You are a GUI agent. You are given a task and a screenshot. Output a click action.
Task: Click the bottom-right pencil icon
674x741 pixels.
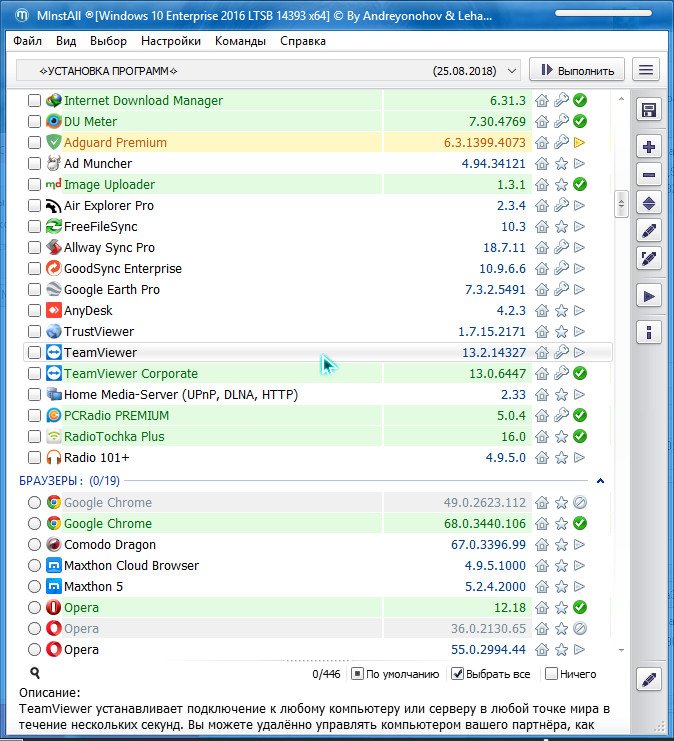point(648,680)
